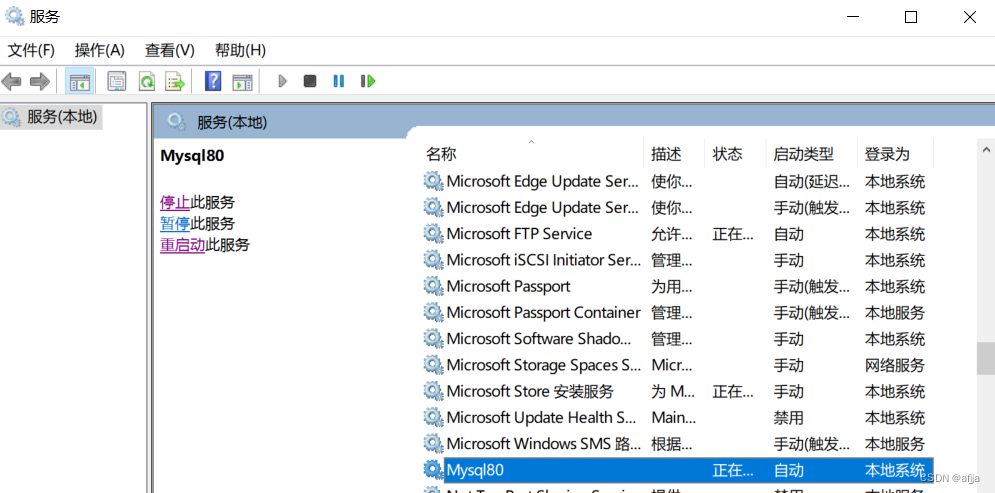Screen dimensions: 995x493
Task: Toggle the show/hide action pane icon
Action: click(x=242, y=81)
